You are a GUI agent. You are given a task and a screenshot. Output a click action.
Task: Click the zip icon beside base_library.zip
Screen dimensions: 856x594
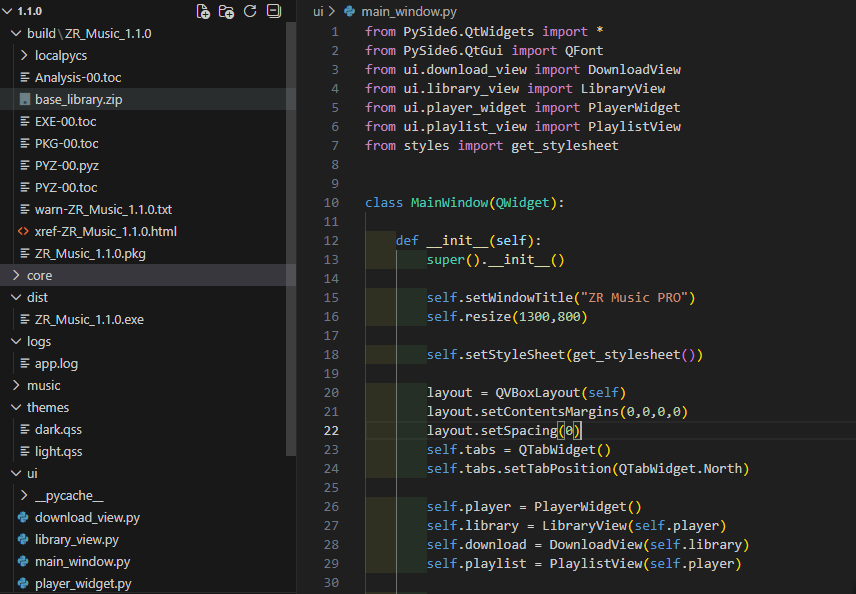[x=24, y=99]
